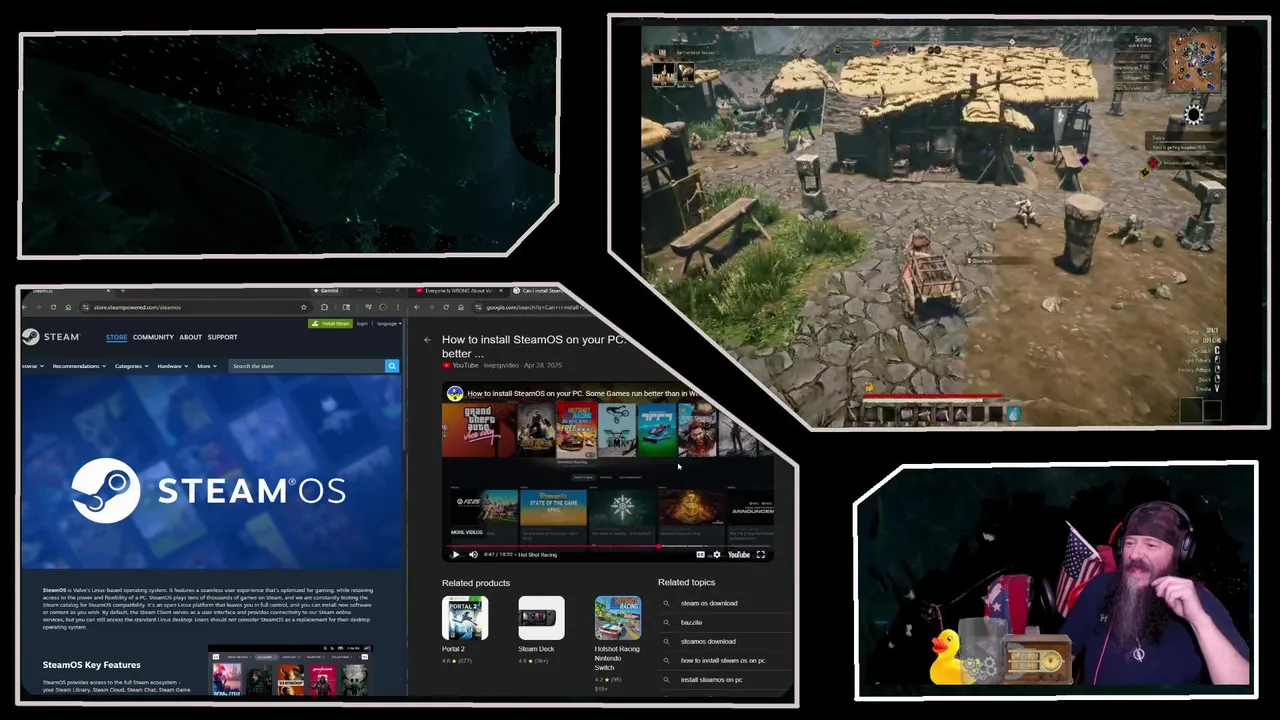Click the home icon in the Google browser window
1280x720 pixels.
point(461,307)
